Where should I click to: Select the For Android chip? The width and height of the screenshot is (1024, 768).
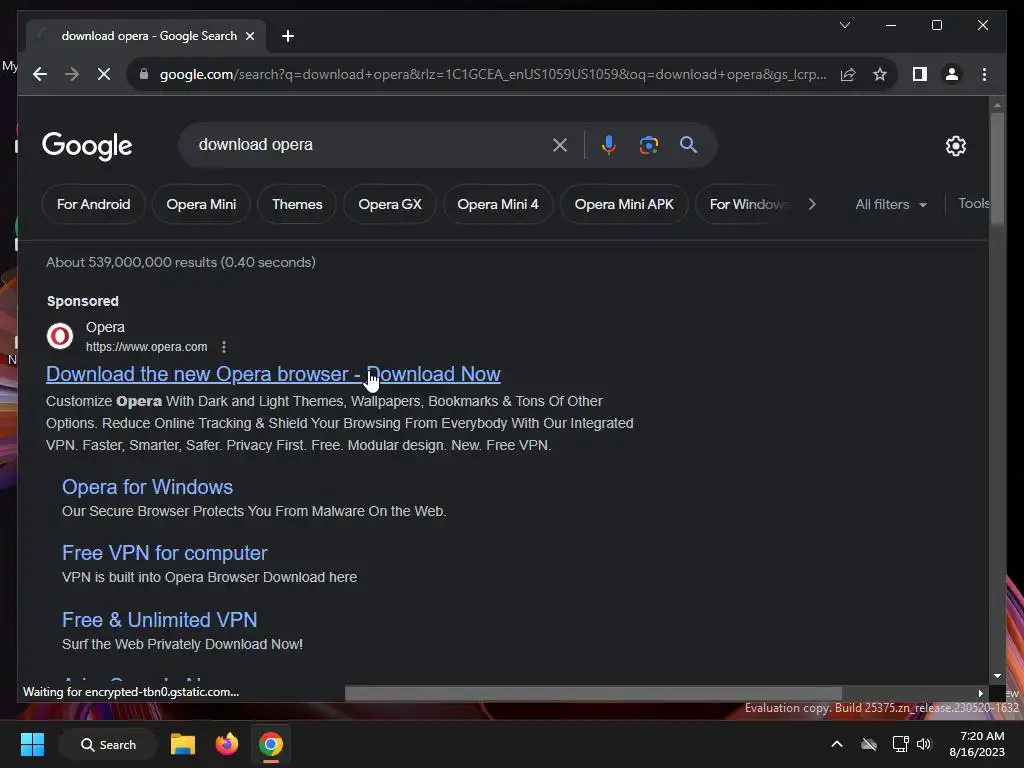[x=93, y=204]
